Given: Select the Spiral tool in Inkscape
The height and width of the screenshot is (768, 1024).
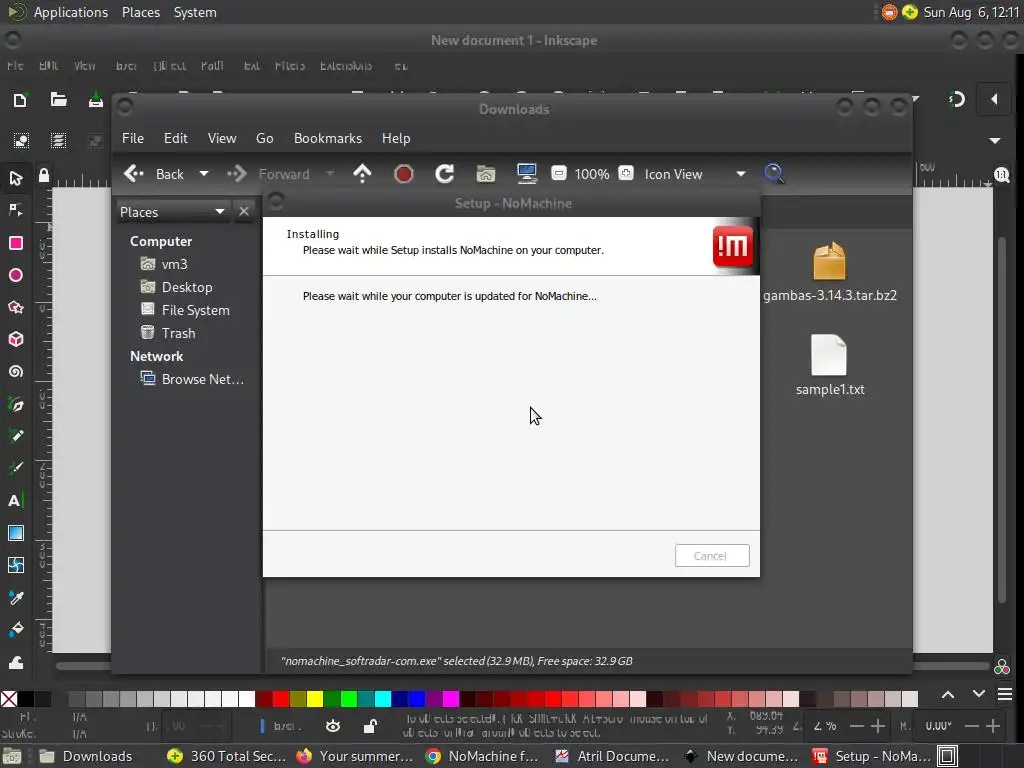Looking at the screenshot, I should click(x=16, y=371).
